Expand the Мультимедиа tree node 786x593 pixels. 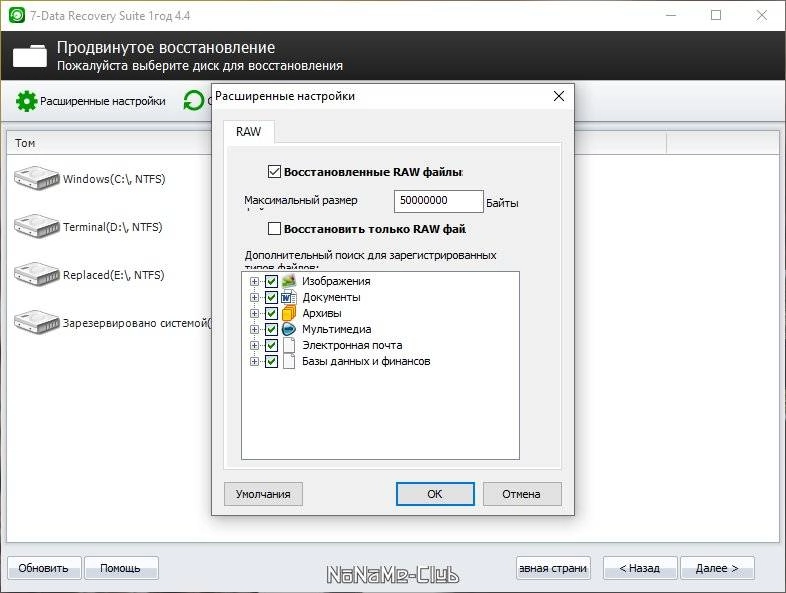(255, 329)
